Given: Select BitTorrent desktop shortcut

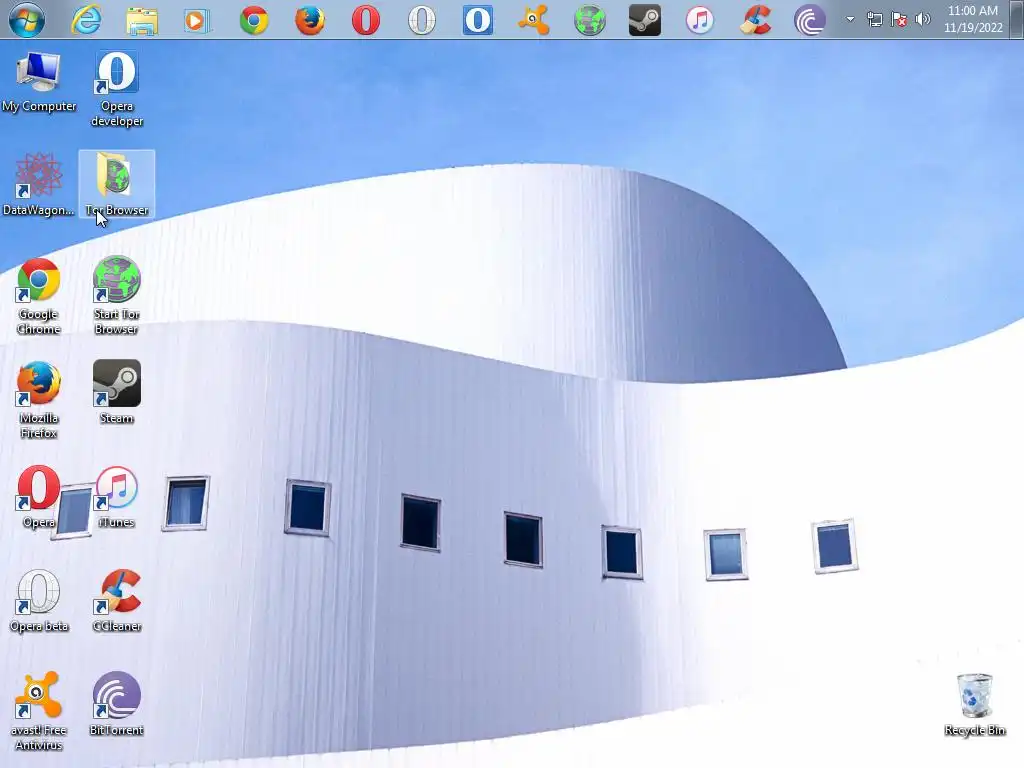Looking at the screenshot, I should [x=117, y=704].
